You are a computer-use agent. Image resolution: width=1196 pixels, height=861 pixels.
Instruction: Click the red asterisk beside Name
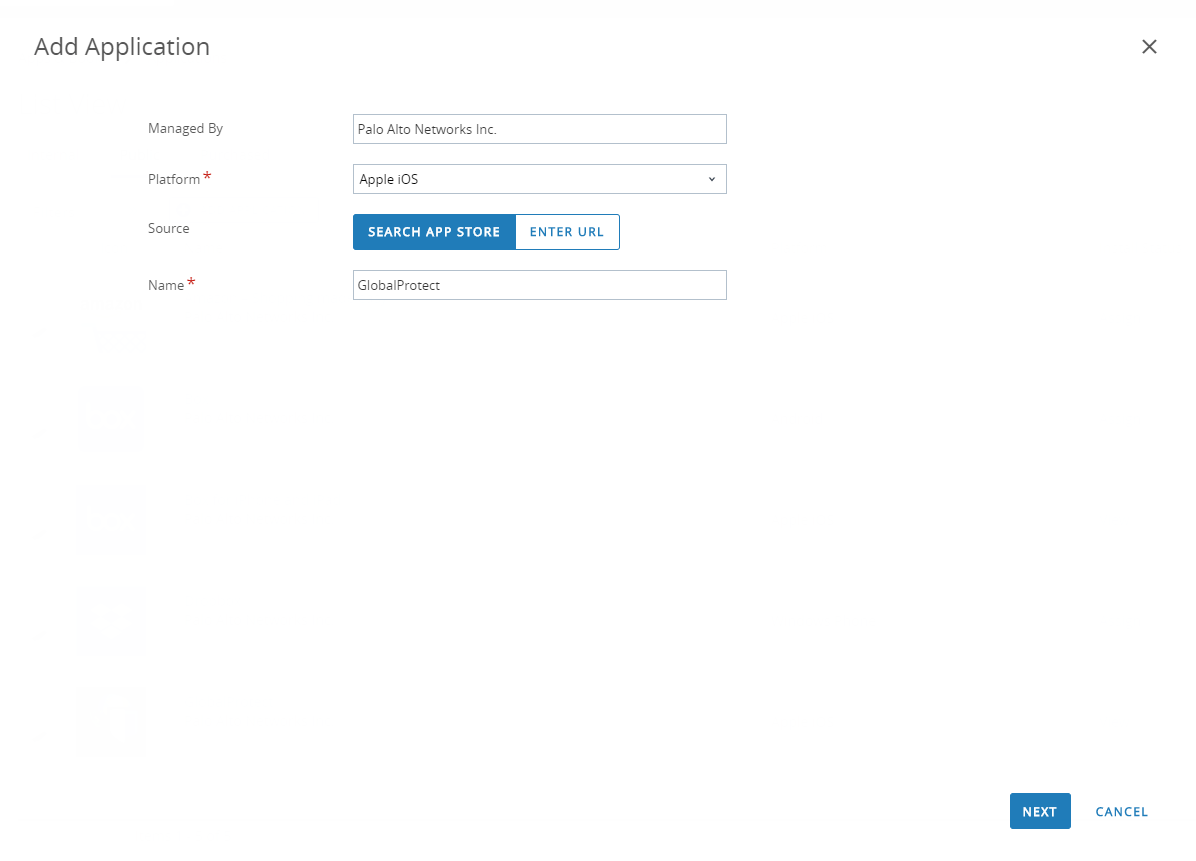pyautogui.click(x=191, y=283)
